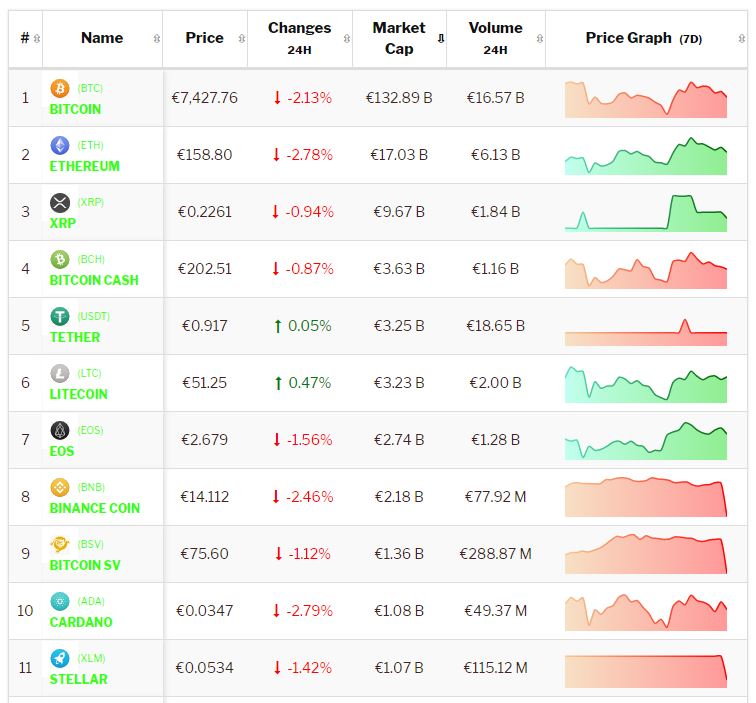Sort by Changes 24H column header

[299, 38]
